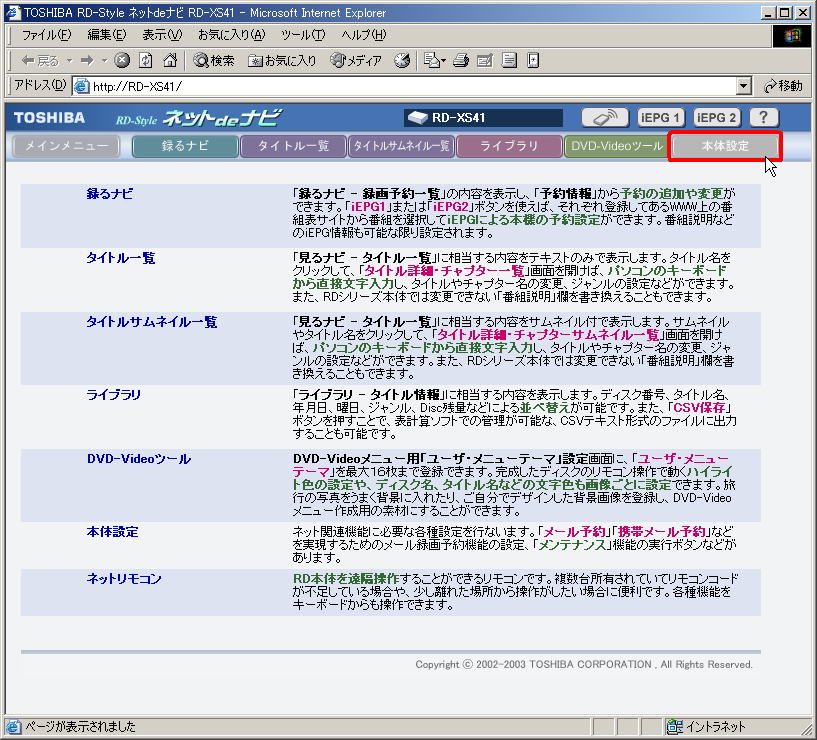Click the Discuss toolbar icon
Screen dimensions: 817x740
(x=509, y=61)
